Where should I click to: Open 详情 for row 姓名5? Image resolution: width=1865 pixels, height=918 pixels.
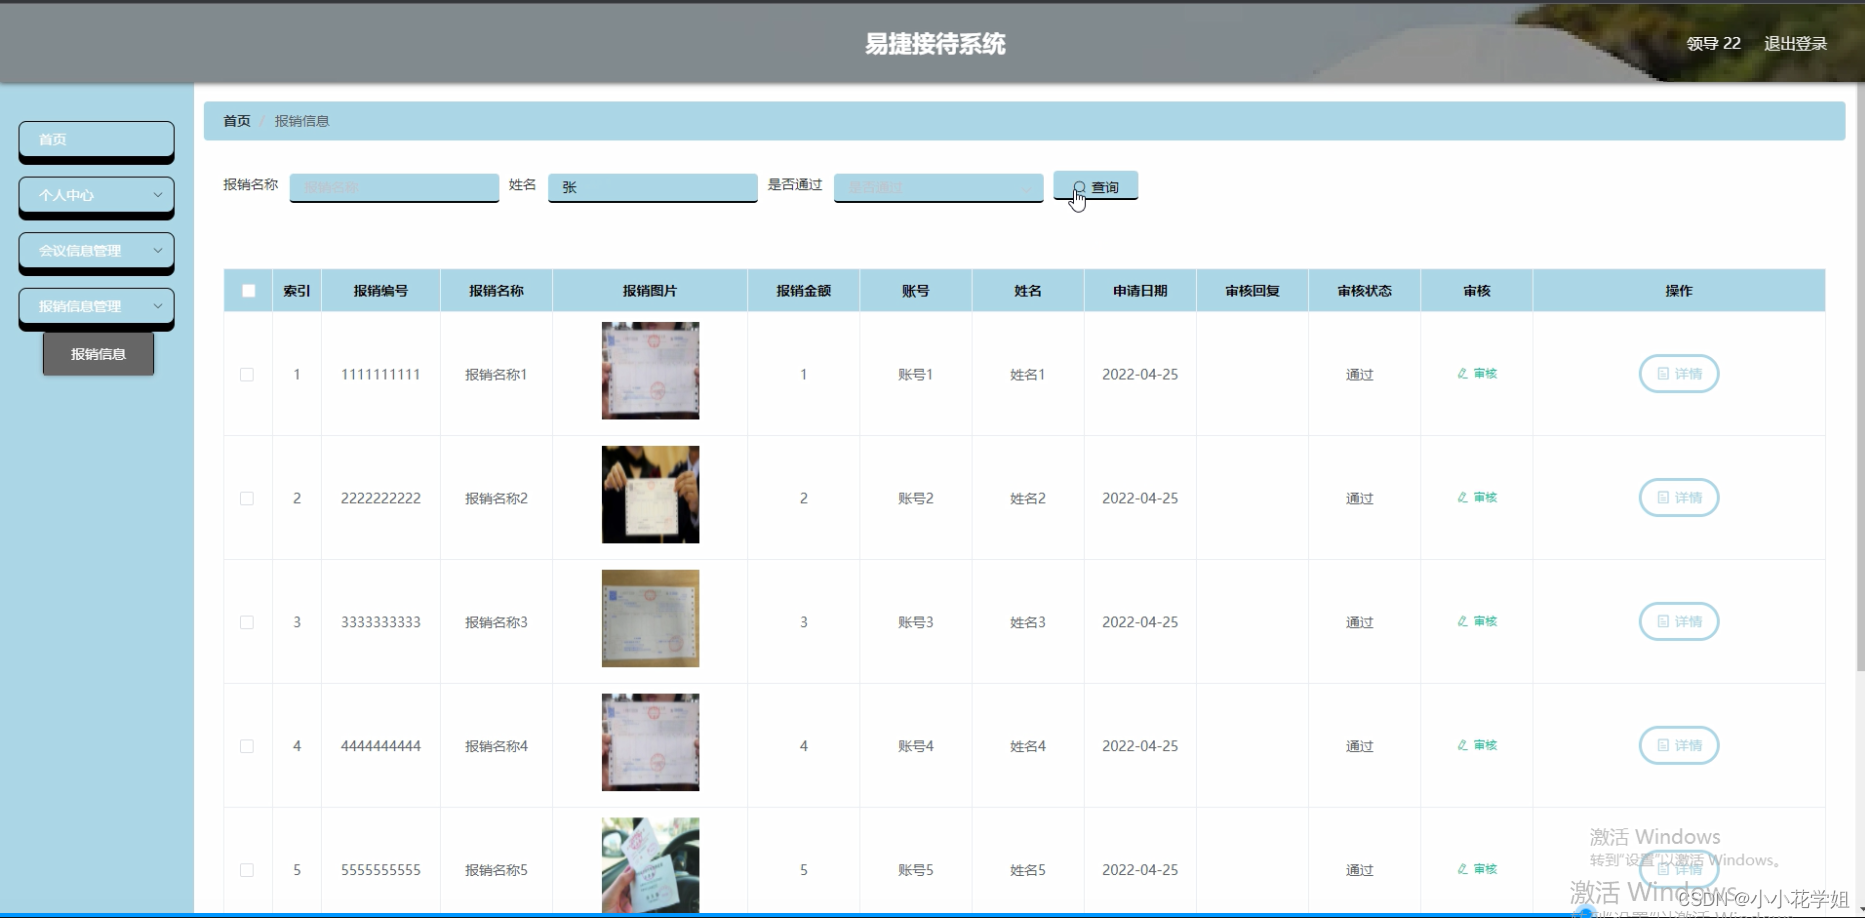click(x=1678, y=869)
